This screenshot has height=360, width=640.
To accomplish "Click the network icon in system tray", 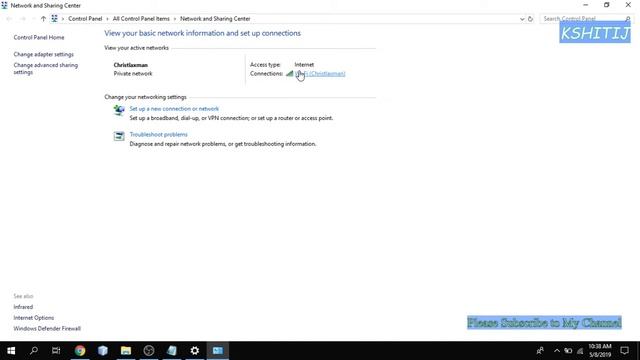I will [x=580, y=351].
